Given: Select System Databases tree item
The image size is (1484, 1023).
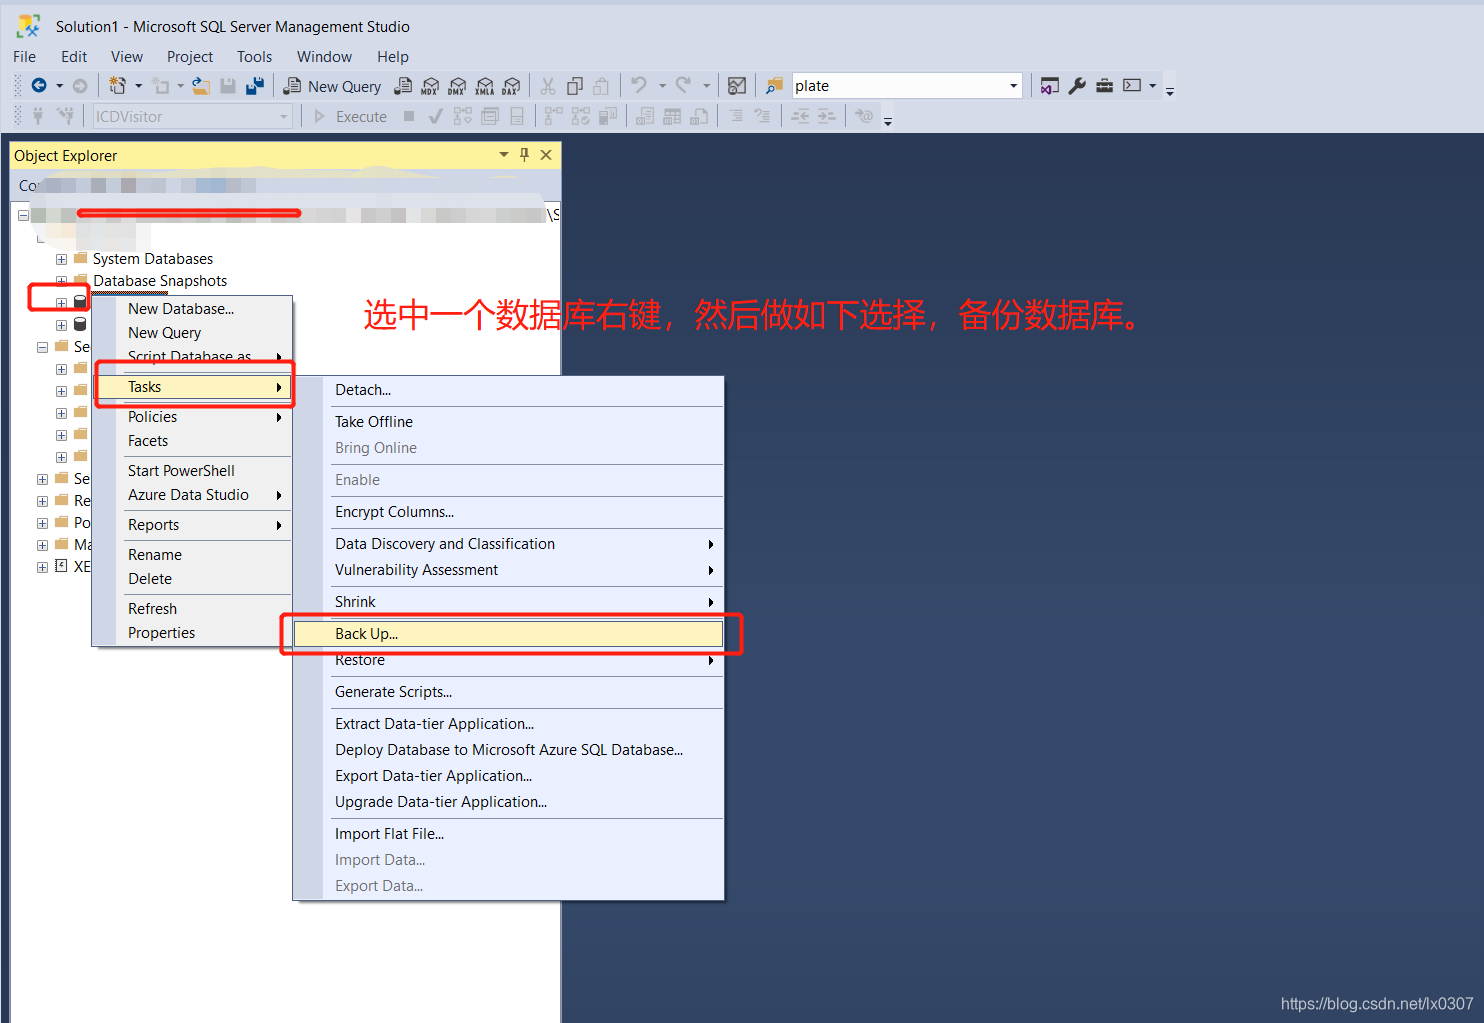Looking at the screenshot, I should pyautogui.click(x=153, y=259).
